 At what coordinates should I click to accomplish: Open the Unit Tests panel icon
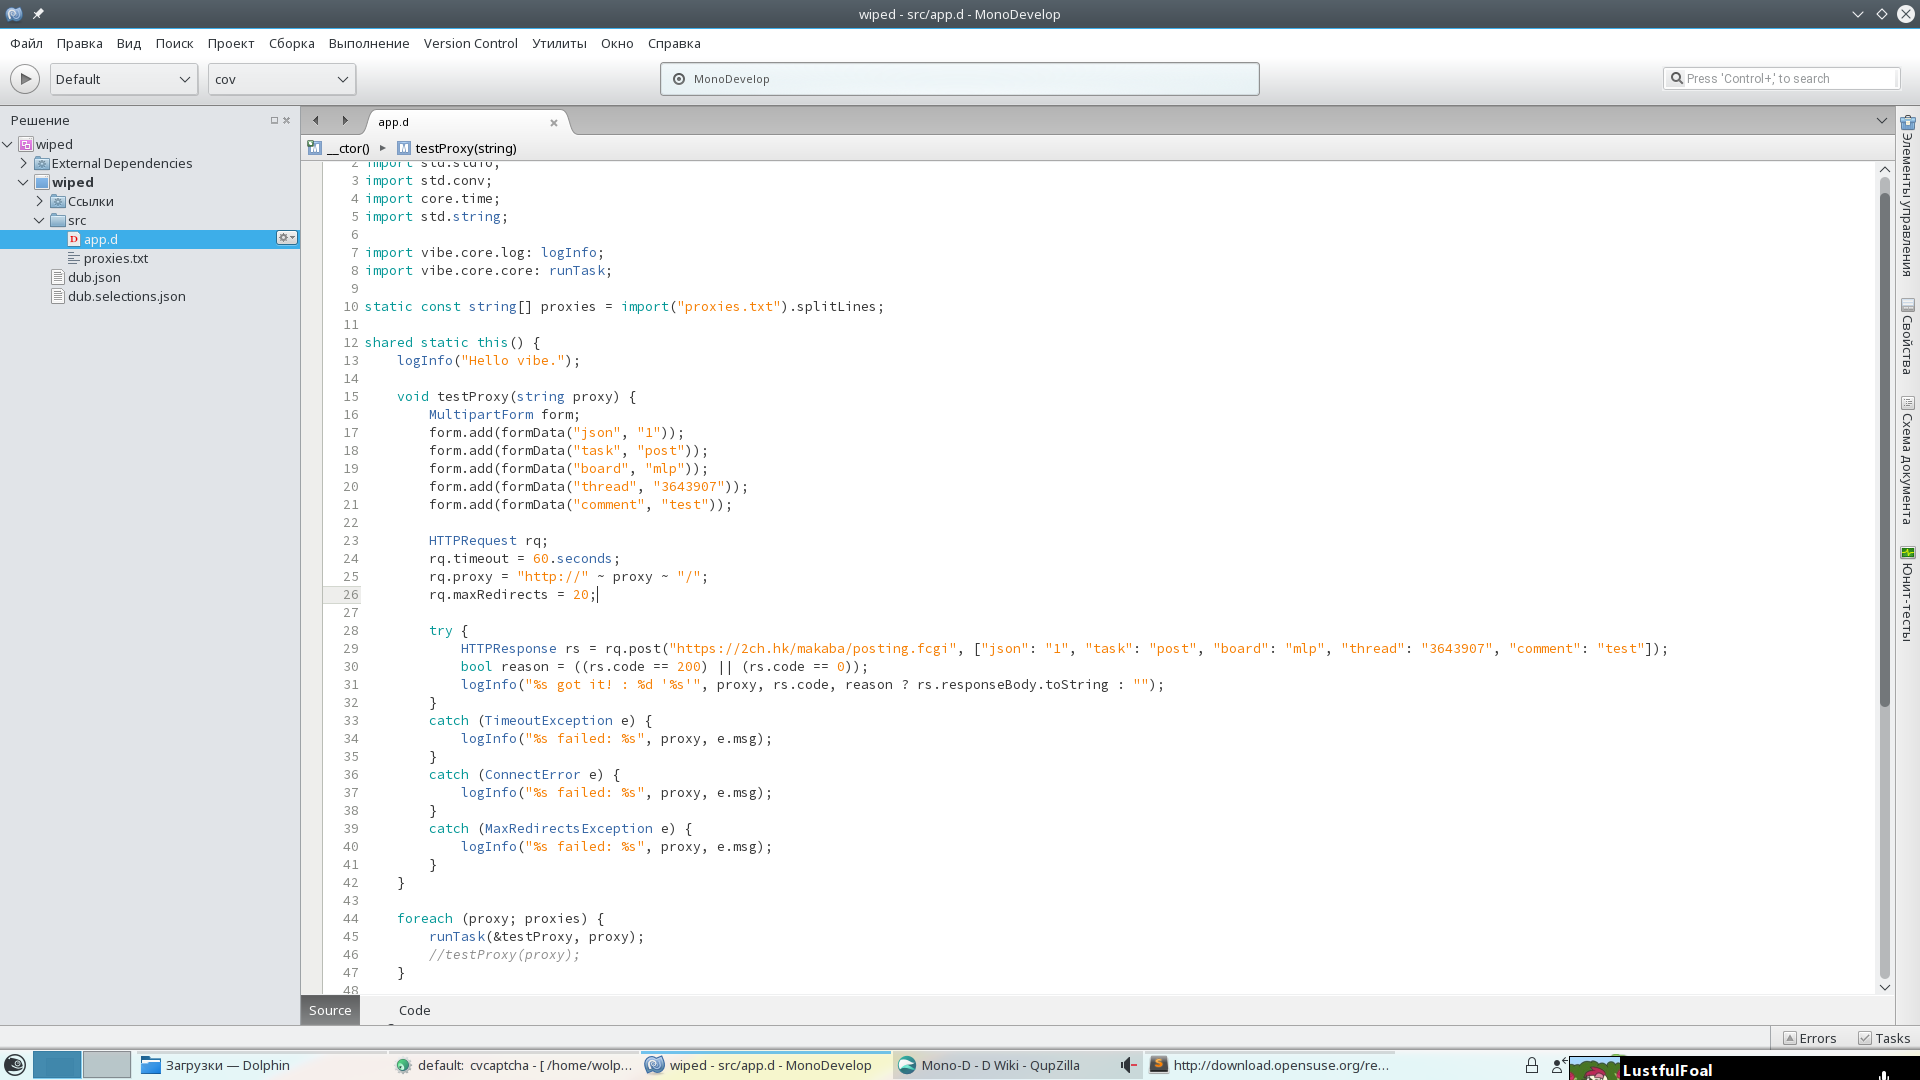[x=1908, y=553]
